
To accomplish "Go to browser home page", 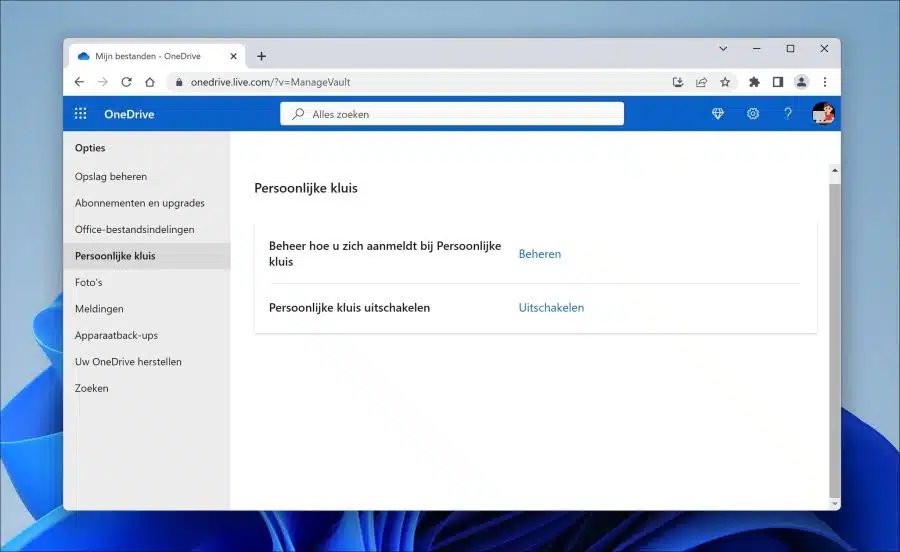I will (150, 82).
